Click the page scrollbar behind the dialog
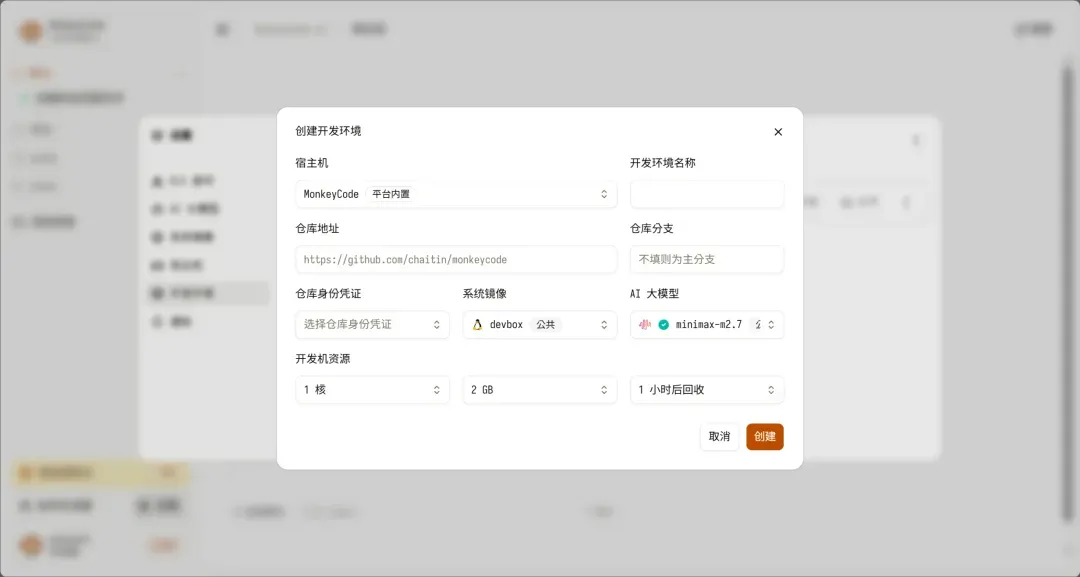The height and width of the screenshot is (577, 1080). 1067,296
